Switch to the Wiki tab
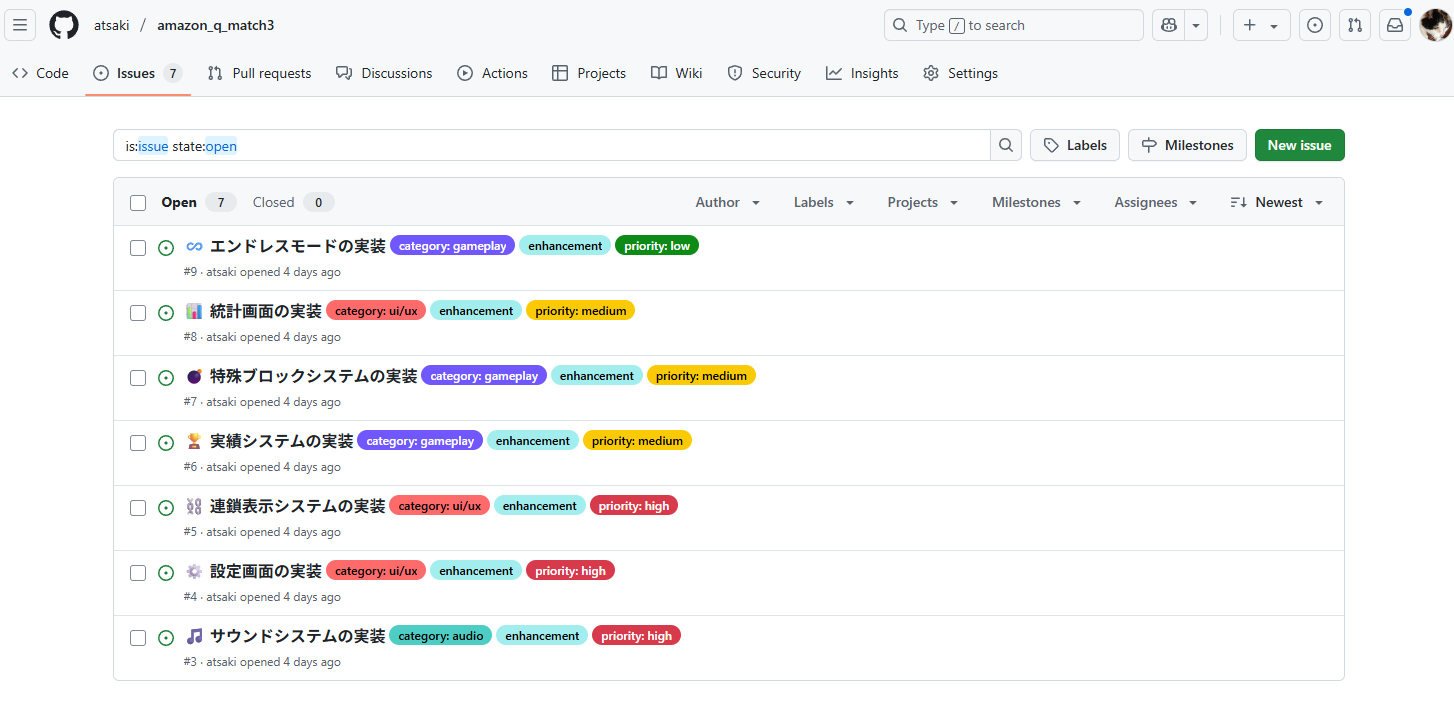 [676, 73]
